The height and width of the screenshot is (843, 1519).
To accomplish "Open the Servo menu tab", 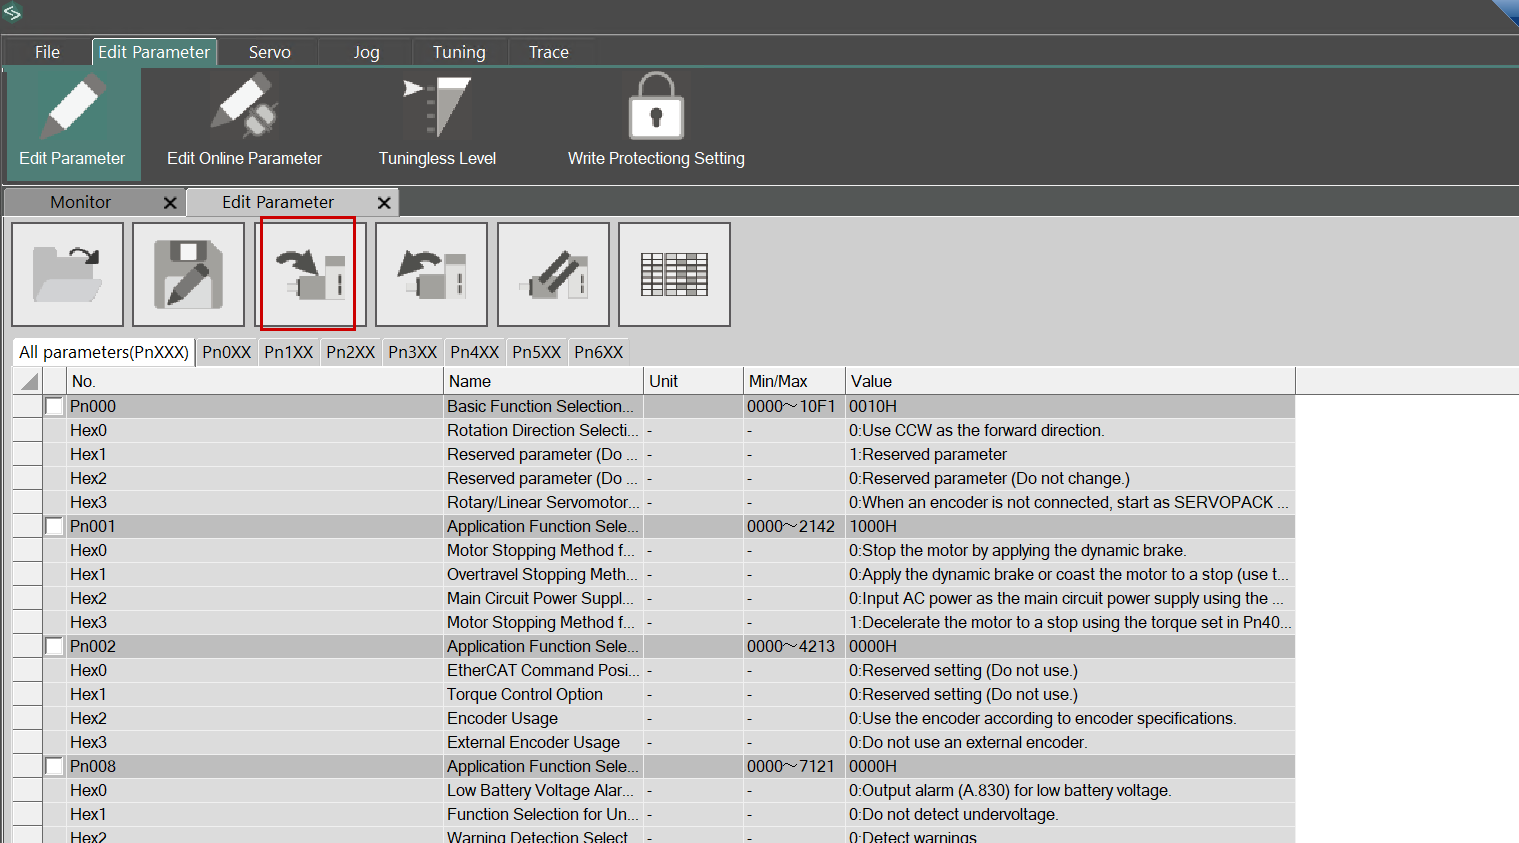I will coord(269,52).
